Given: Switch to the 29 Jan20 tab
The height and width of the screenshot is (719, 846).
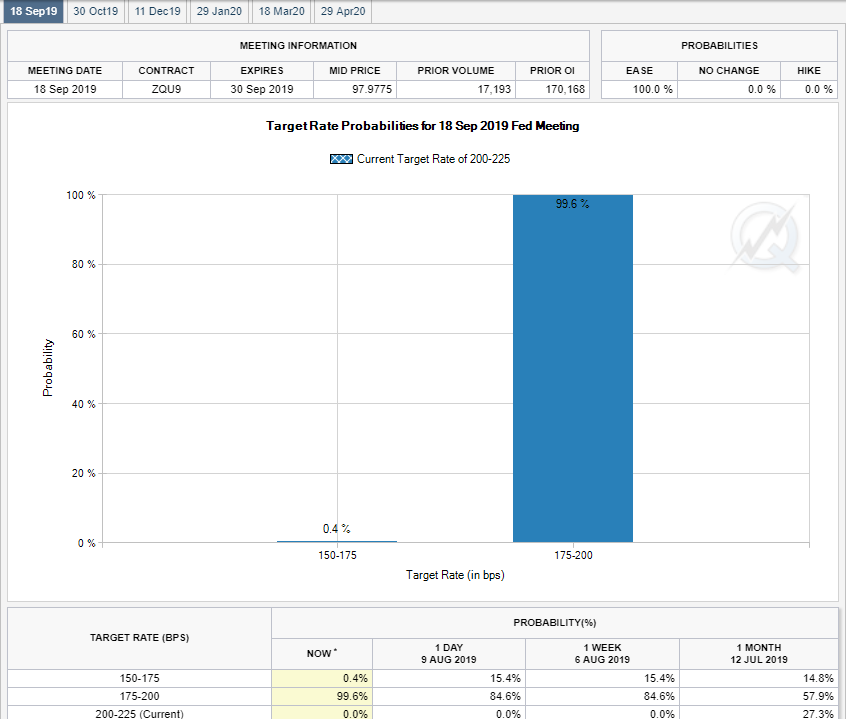Looking at the screenshot, I should pos(219,12).
